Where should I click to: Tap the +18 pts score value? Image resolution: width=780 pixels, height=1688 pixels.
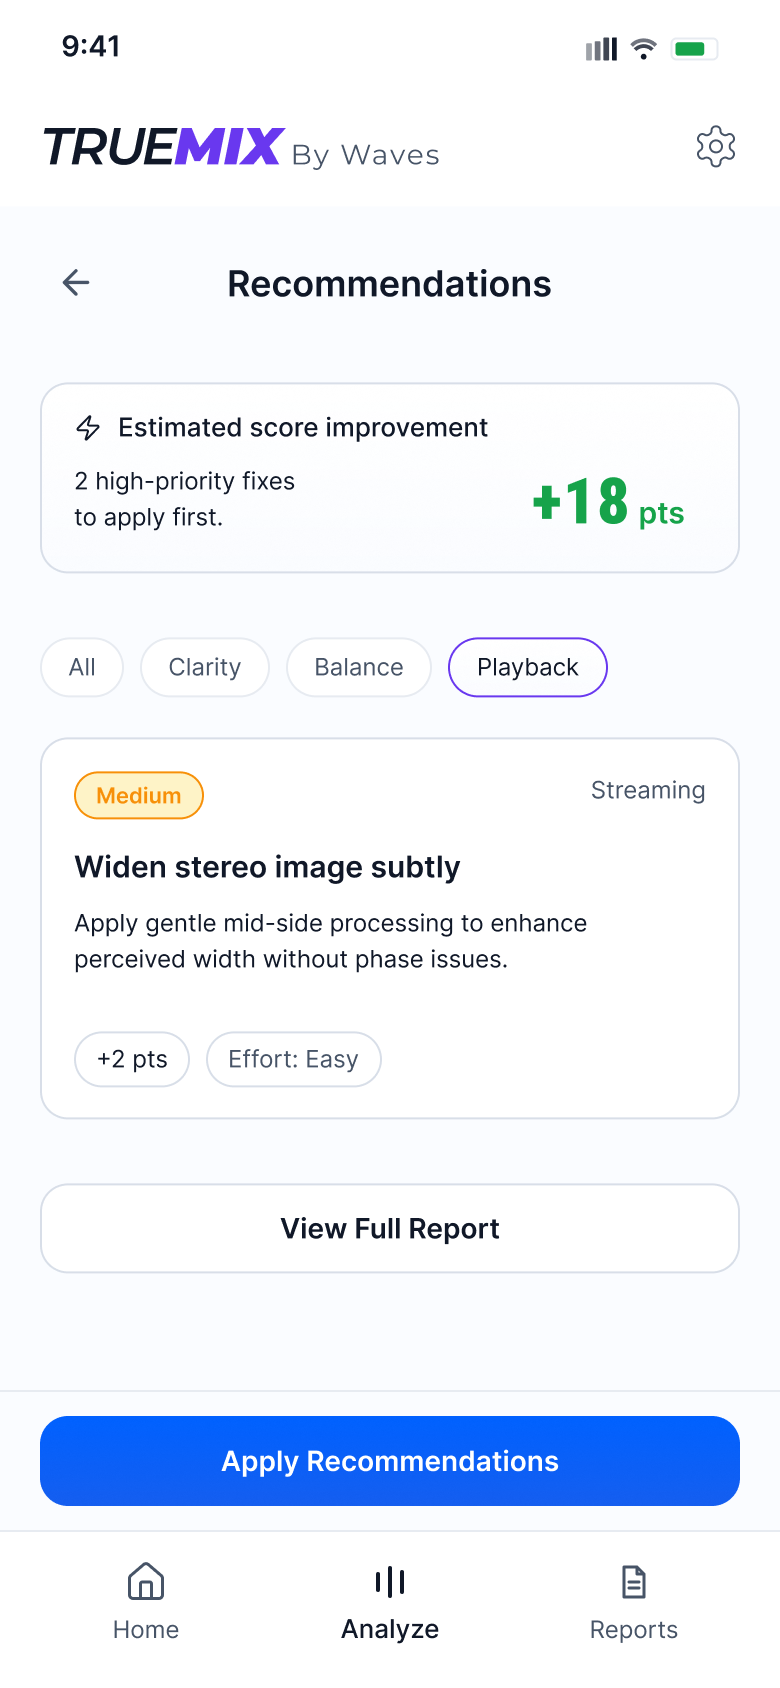coord(608,502)
